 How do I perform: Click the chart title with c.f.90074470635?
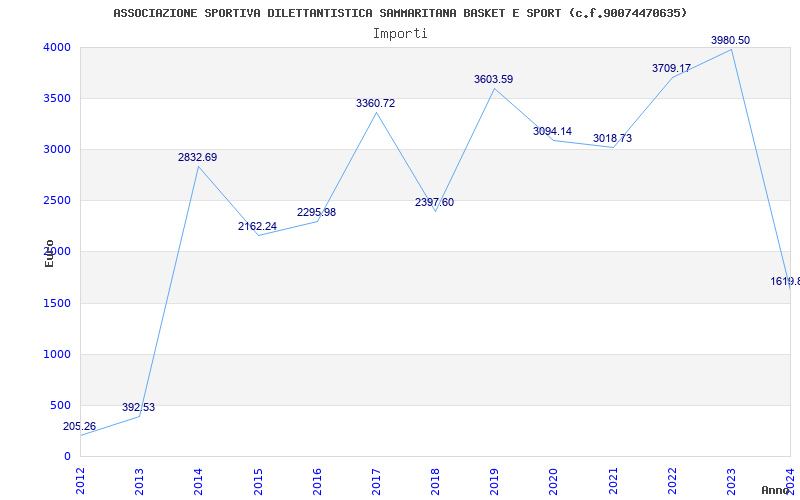(x=400, y=13)
